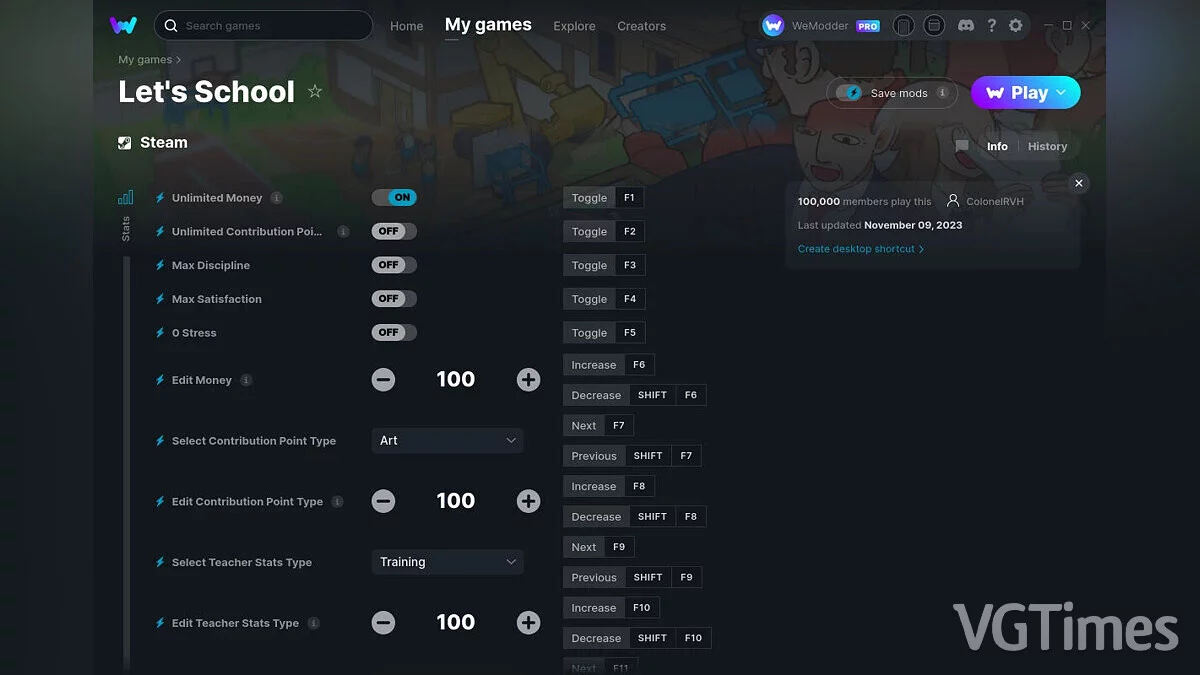This screenshot has height=675, width=1200.
Task: Open the help question mark icon
Action: tap(991, 25)
